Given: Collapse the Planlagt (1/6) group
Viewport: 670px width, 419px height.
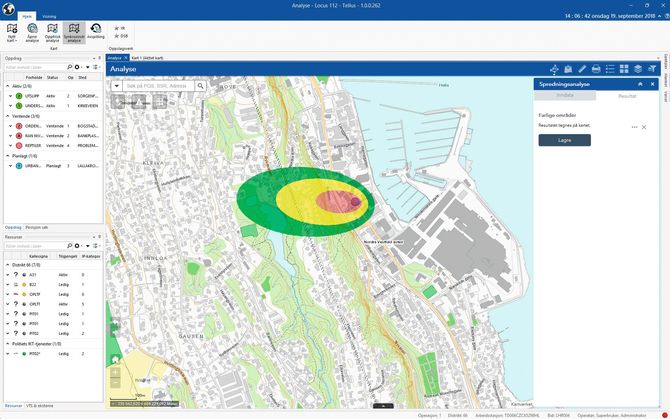Looking at the screenshot, I should coord(7,156).
